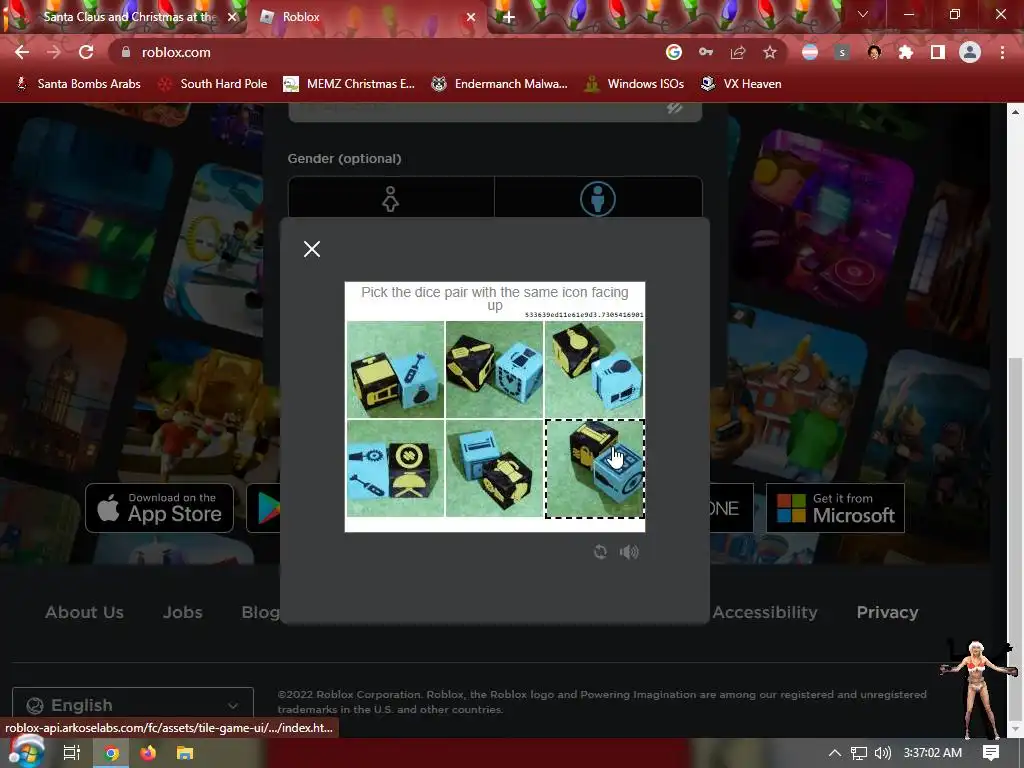
Task: Expand the English language dropdown
Action: (133, 705)
